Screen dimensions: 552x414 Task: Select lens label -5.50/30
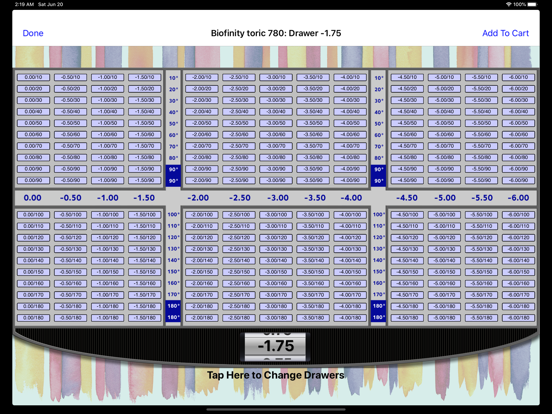tap(481, 100)
